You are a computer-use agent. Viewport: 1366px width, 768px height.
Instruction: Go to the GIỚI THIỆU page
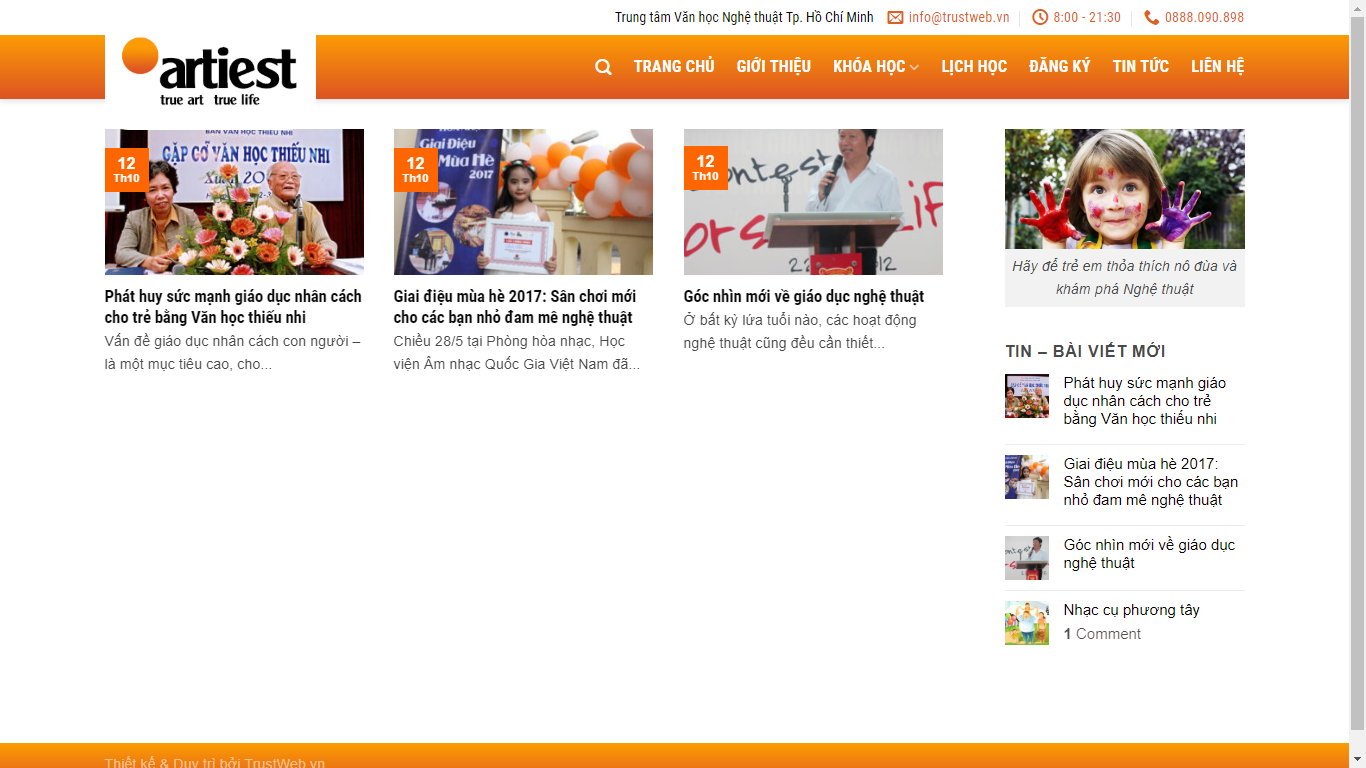point(773,67)
